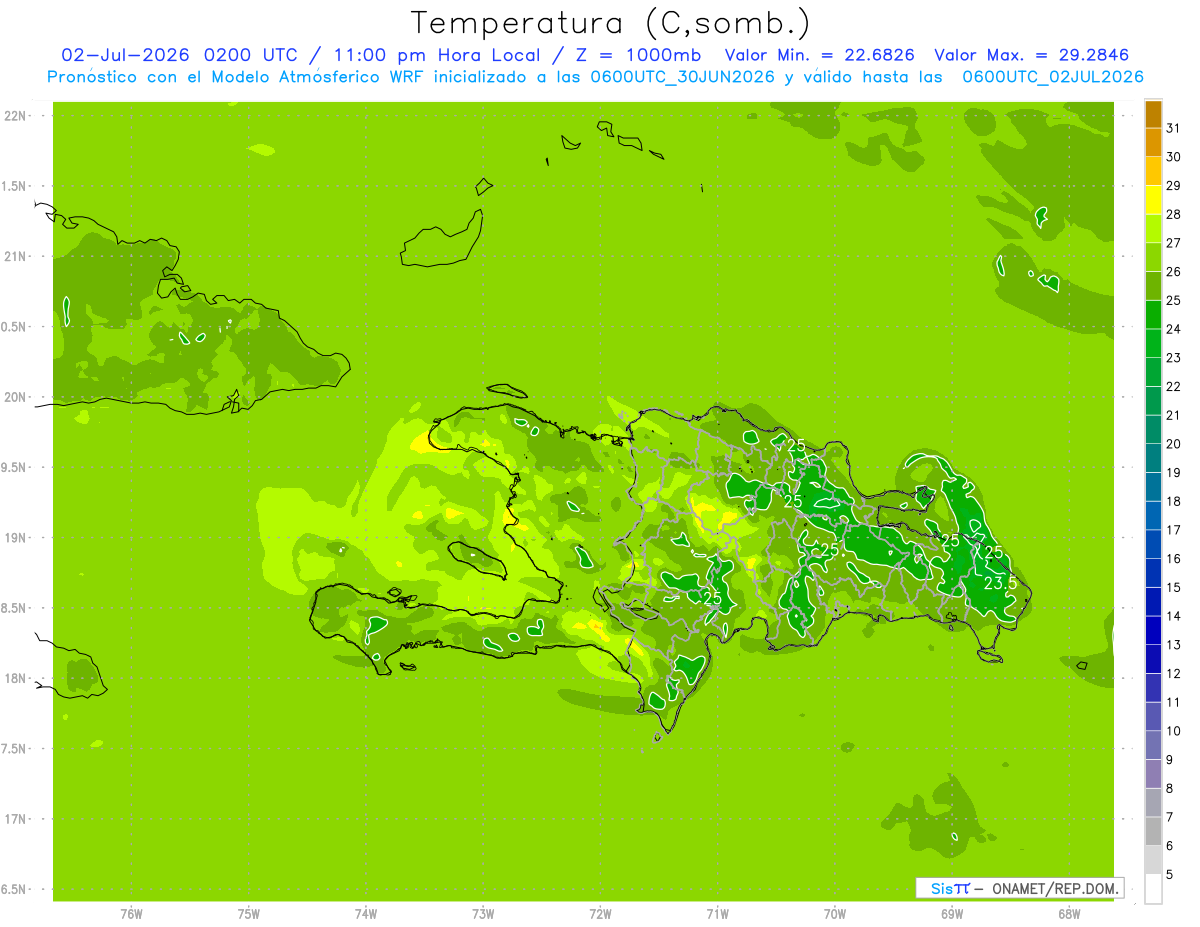
Task: Click the '68W' longitude axis label
Action: [1069, 913]
